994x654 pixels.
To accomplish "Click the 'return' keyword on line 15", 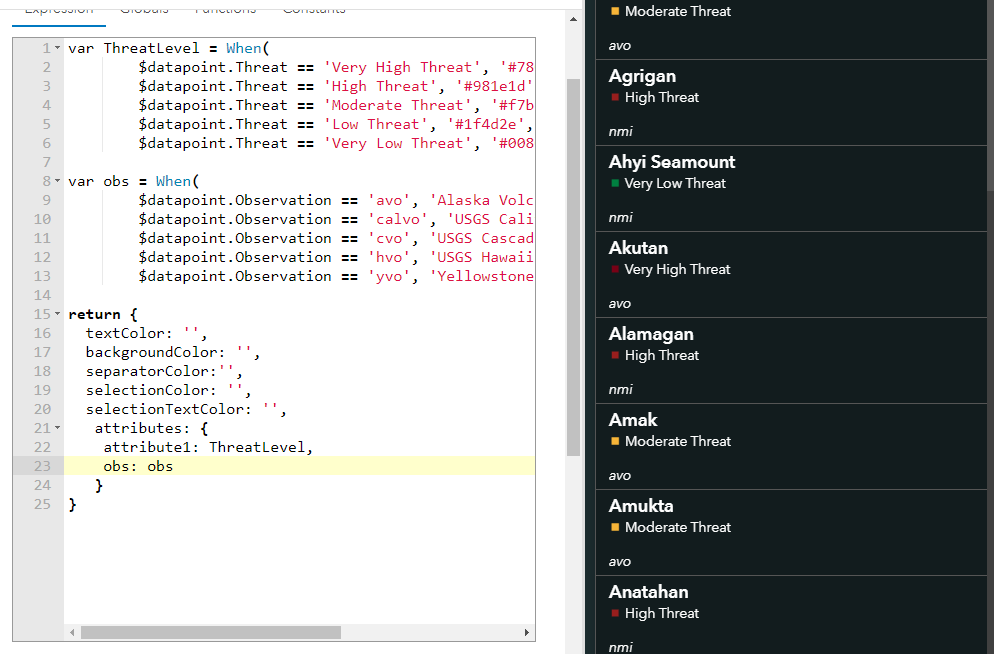I will 94,314.
